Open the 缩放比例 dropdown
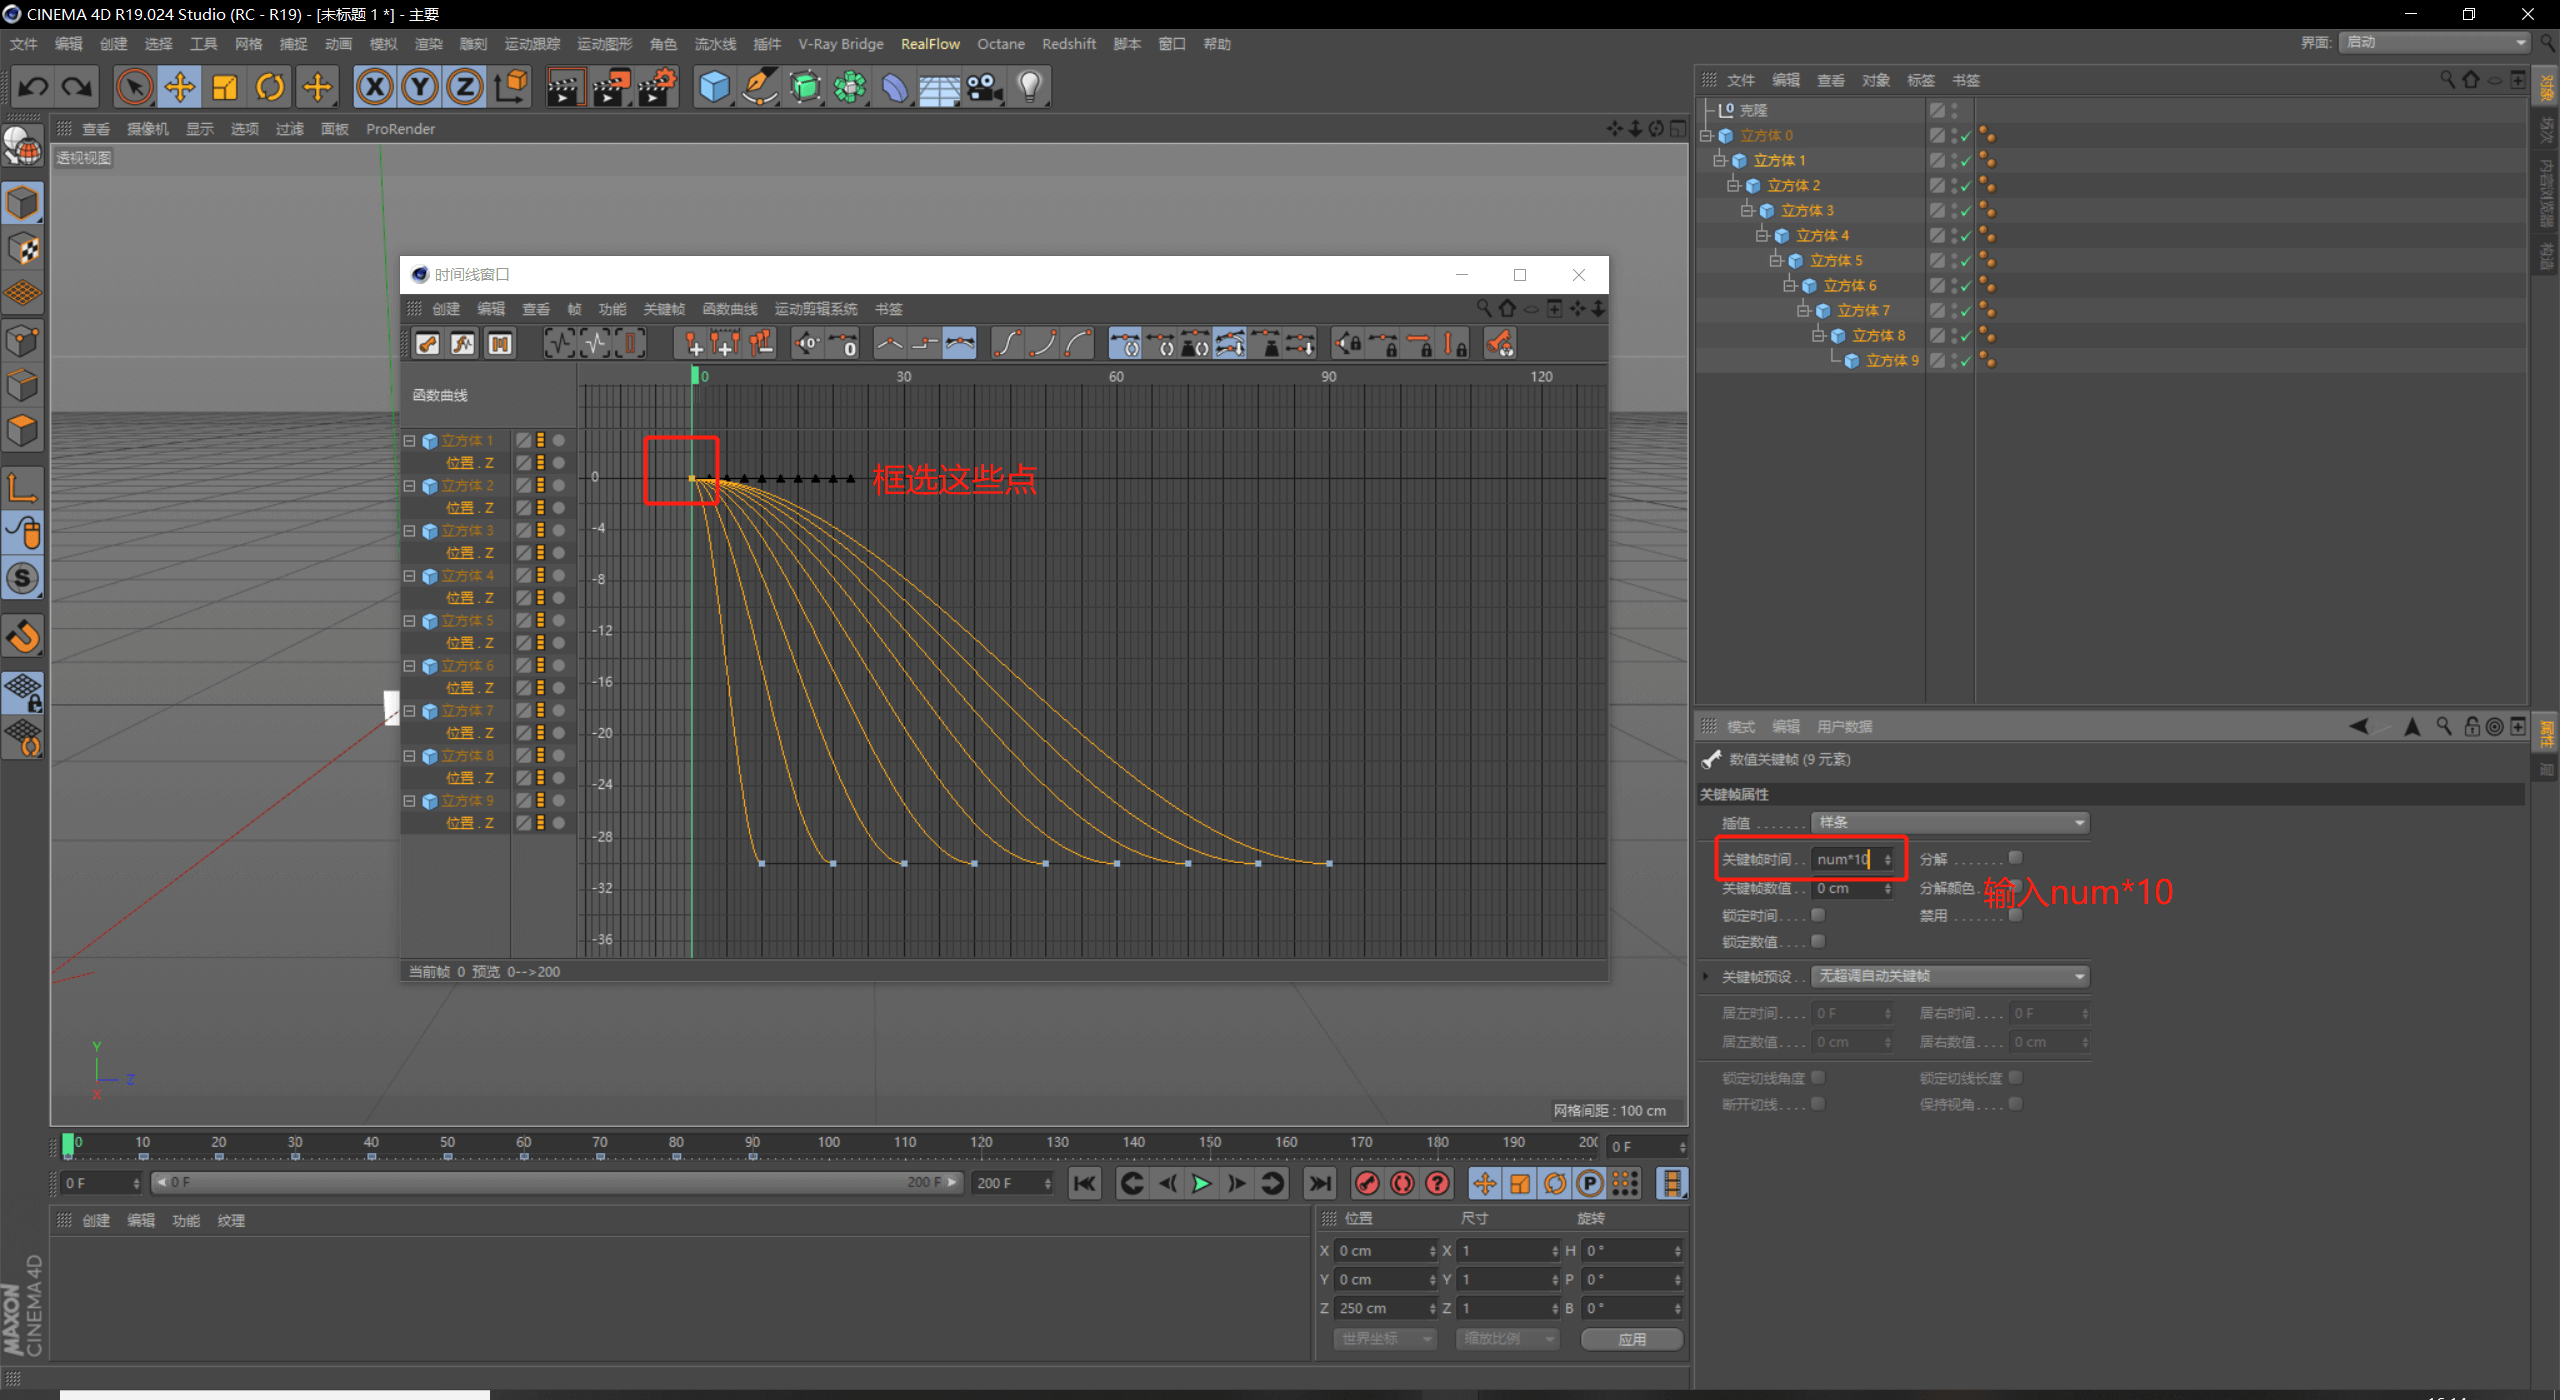Viewport: 2560px width, 1400px height. pyautogui.click(x=1508, y=1339)
